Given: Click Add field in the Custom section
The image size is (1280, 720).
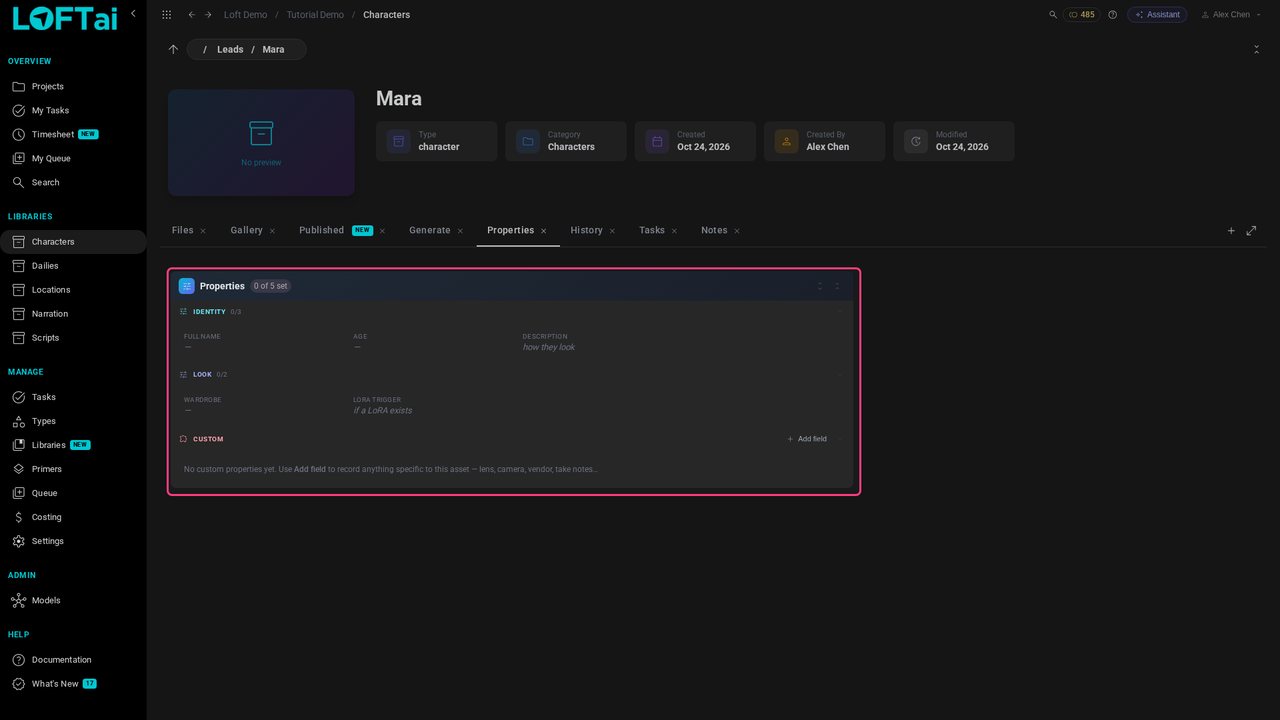Looking at the screenshot, I should [x=807, y=439].
